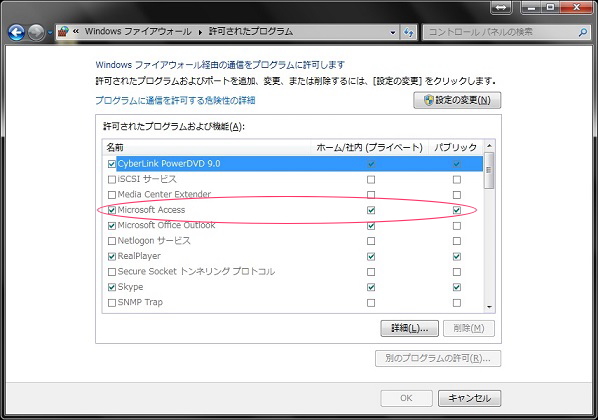Click the 削除(M) button
The width and height of the screenshot is (598, 420).
click(x=469, y=328)
